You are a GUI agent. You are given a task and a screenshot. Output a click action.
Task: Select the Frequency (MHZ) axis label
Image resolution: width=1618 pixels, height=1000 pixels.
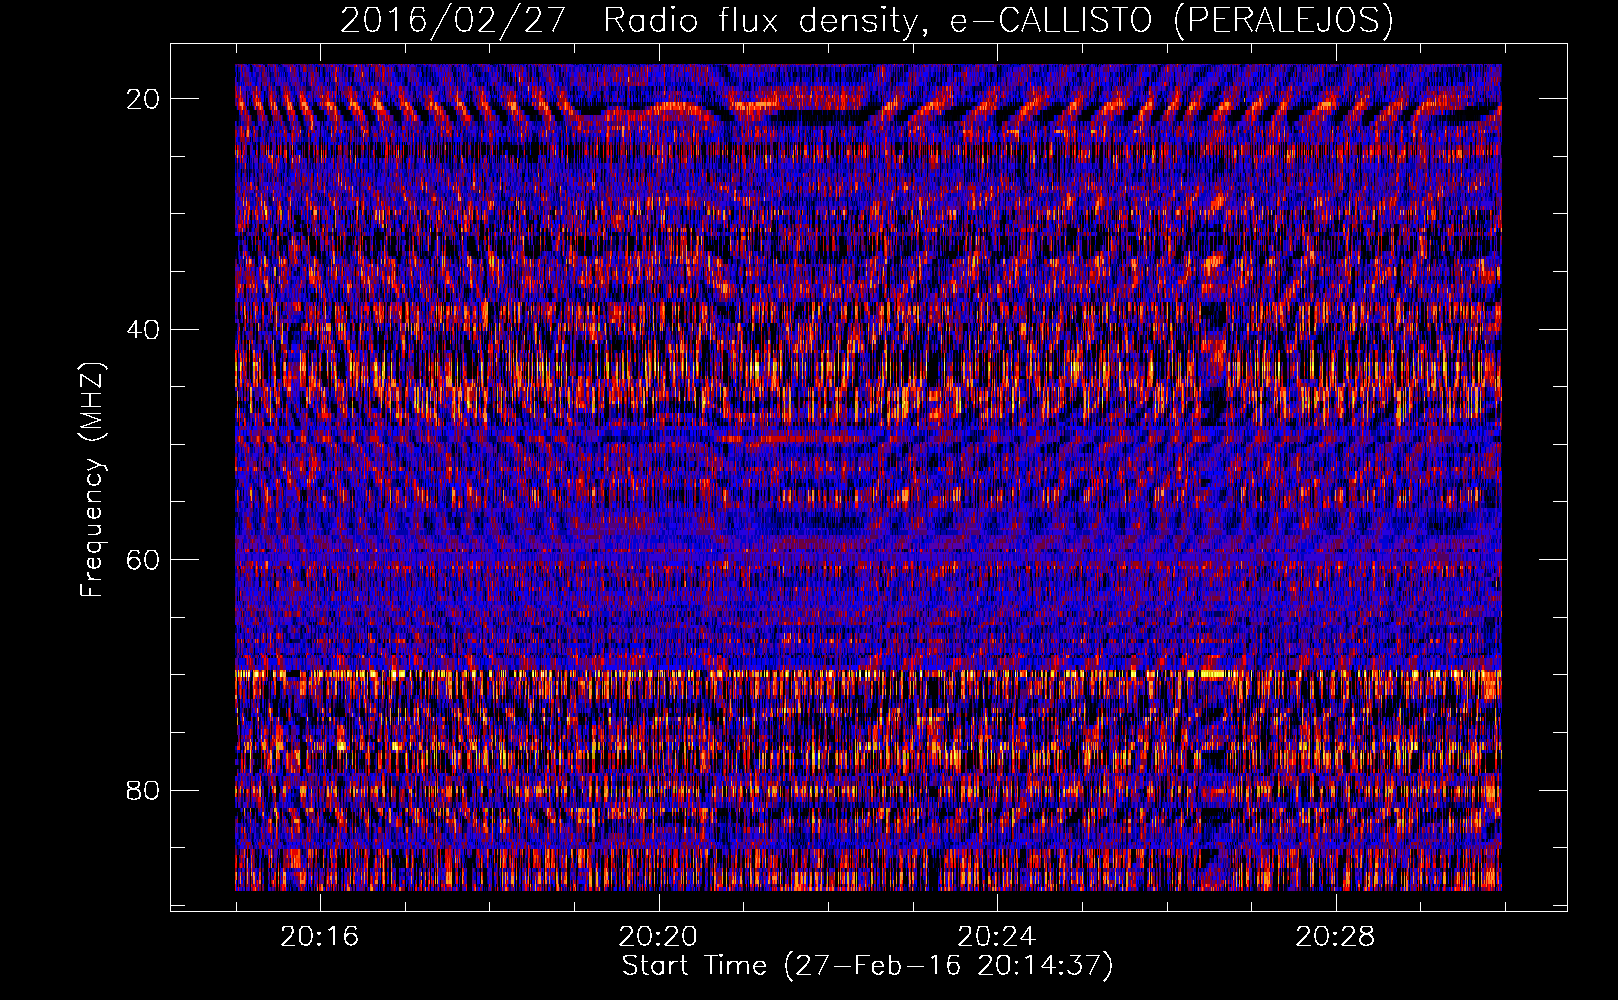click(x=92, y=480)
